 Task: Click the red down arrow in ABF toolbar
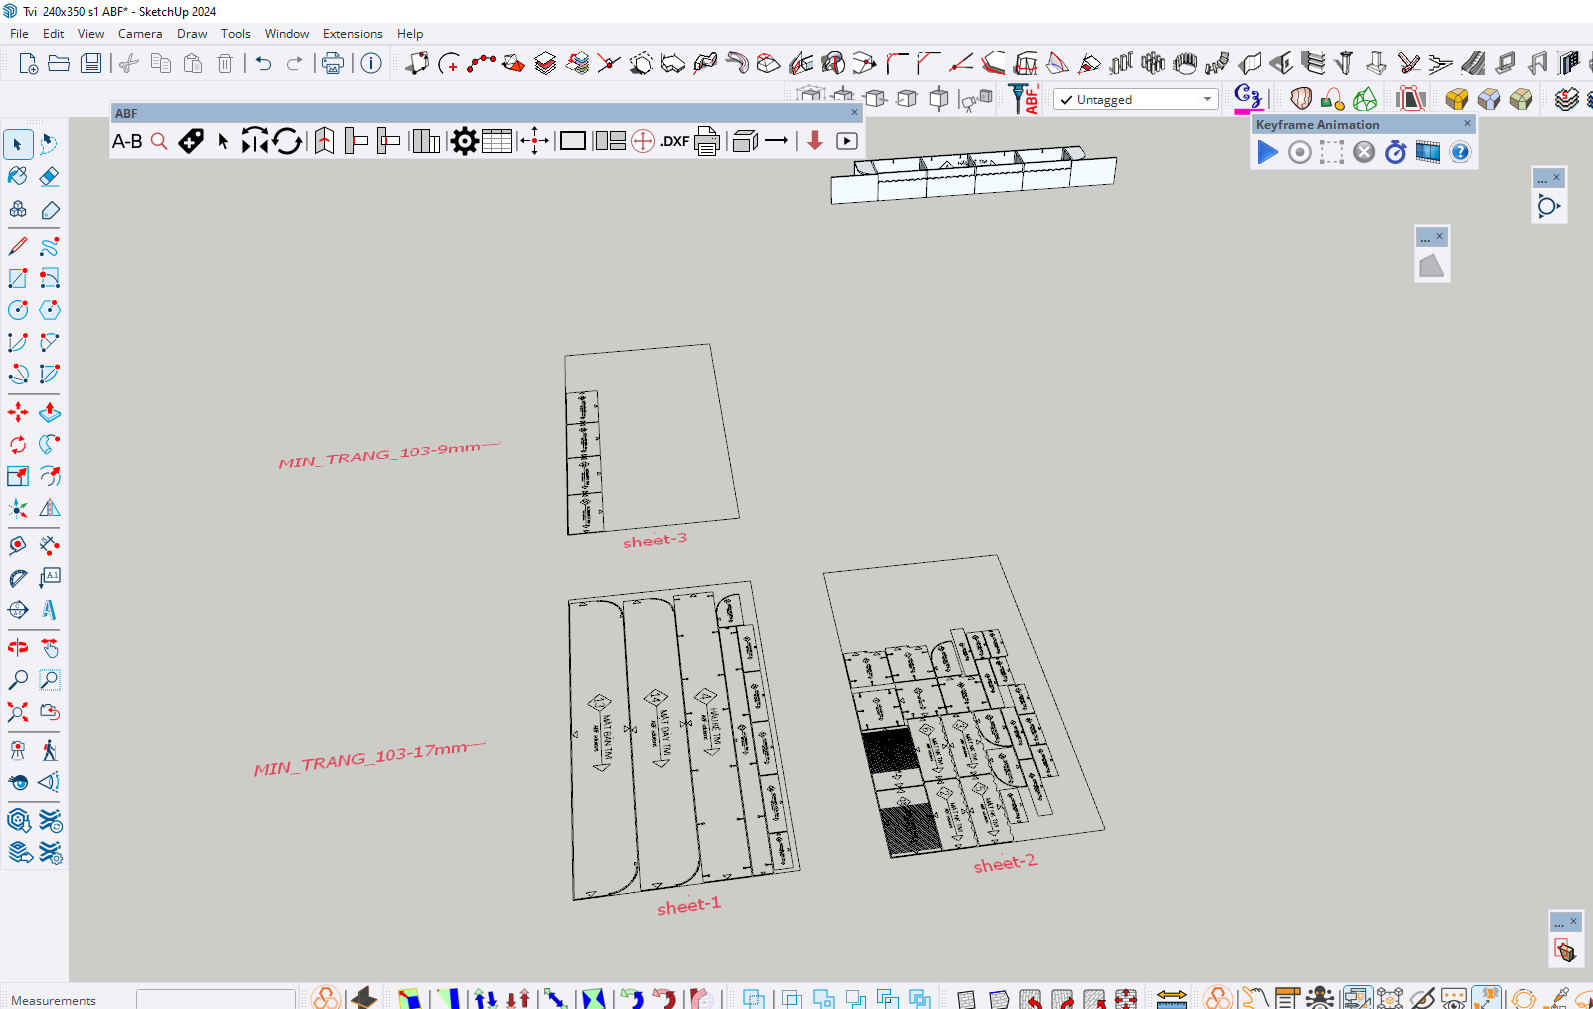point(815,142)
